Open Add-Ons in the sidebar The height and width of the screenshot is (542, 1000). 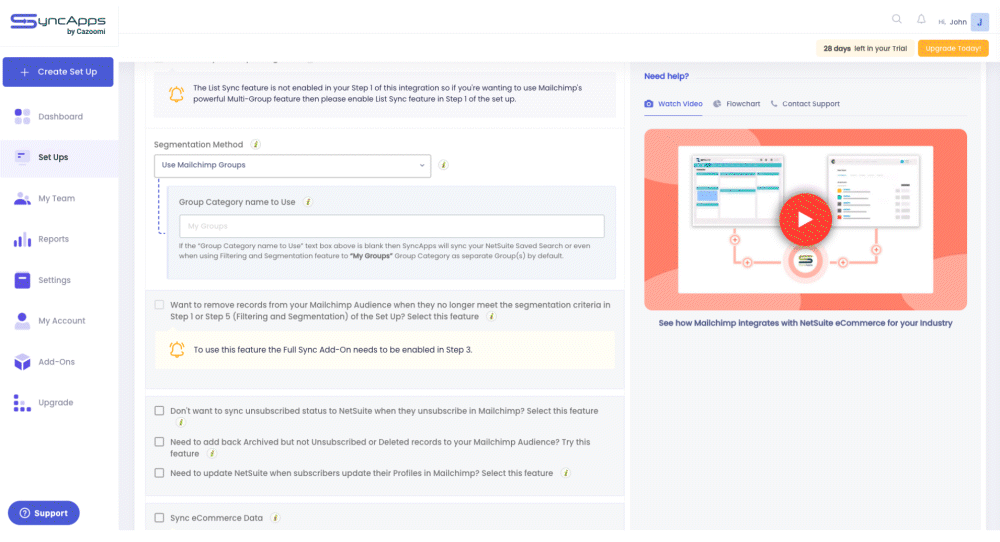59,362
